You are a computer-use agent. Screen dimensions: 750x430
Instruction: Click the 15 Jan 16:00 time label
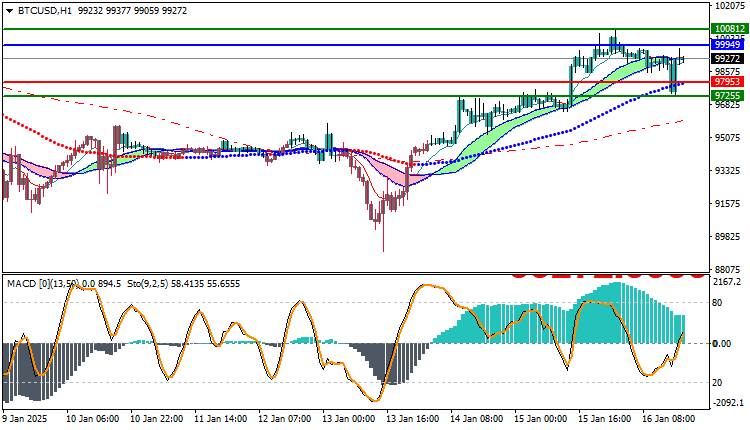605,419
